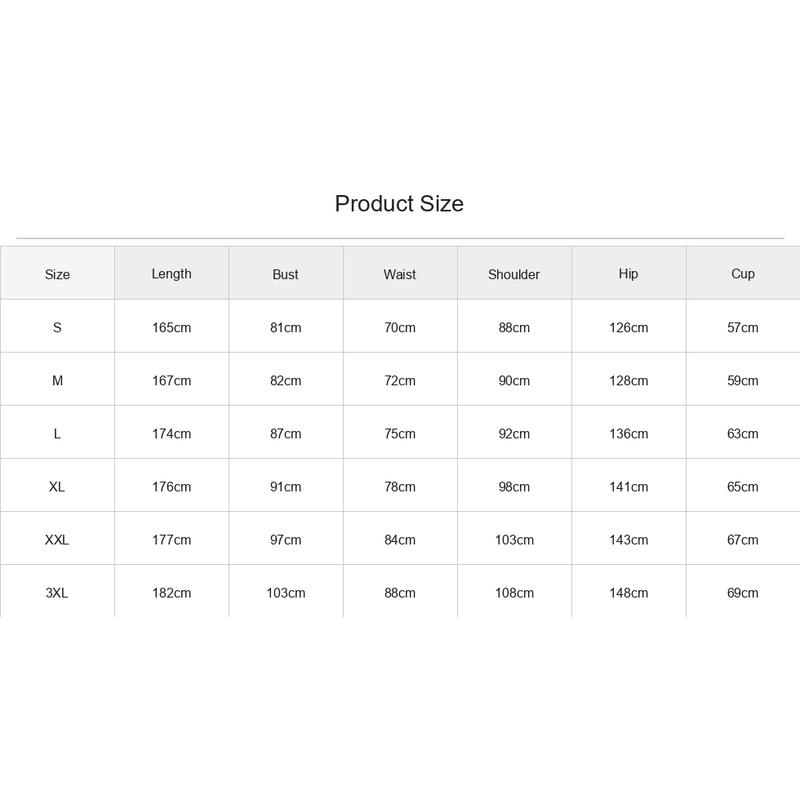Click the M size row label
800x800 pixels.
coord(57,381)
